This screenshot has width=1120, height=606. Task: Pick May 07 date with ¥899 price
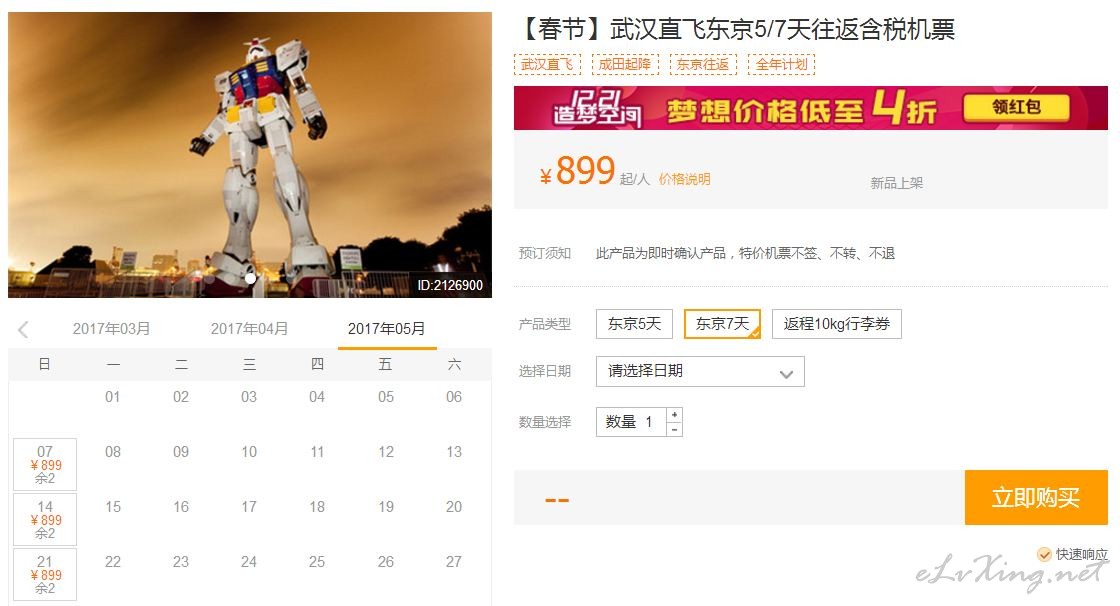(45, 465)
